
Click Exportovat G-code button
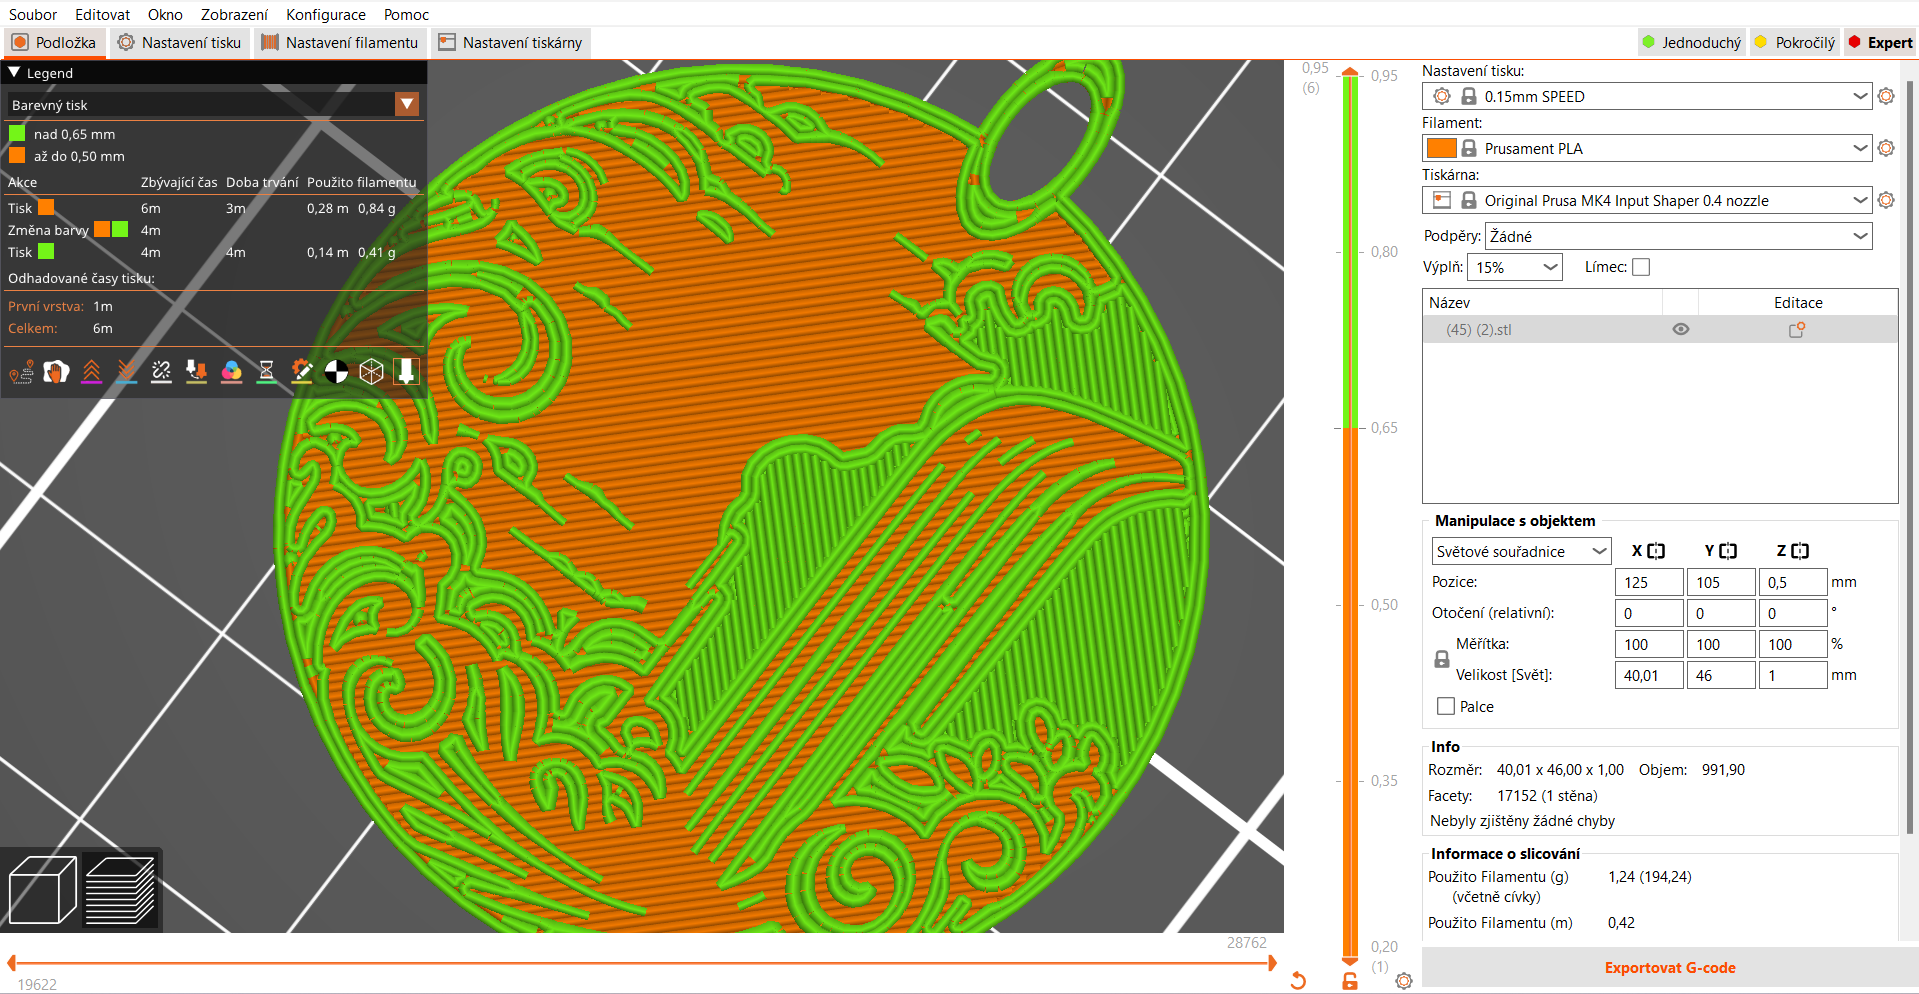coord(1670,967)
